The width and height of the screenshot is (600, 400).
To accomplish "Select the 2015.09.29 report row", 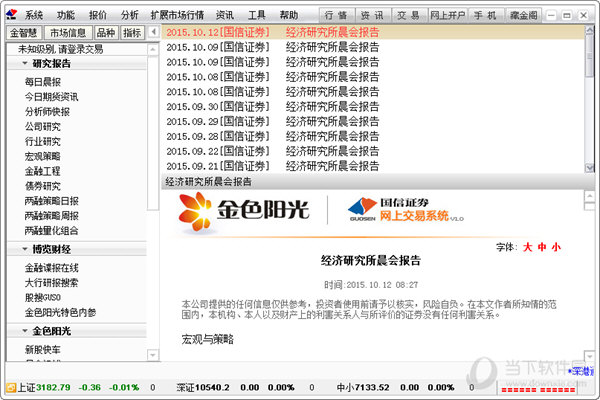I will pyautogui.click(x=373, y=121).
